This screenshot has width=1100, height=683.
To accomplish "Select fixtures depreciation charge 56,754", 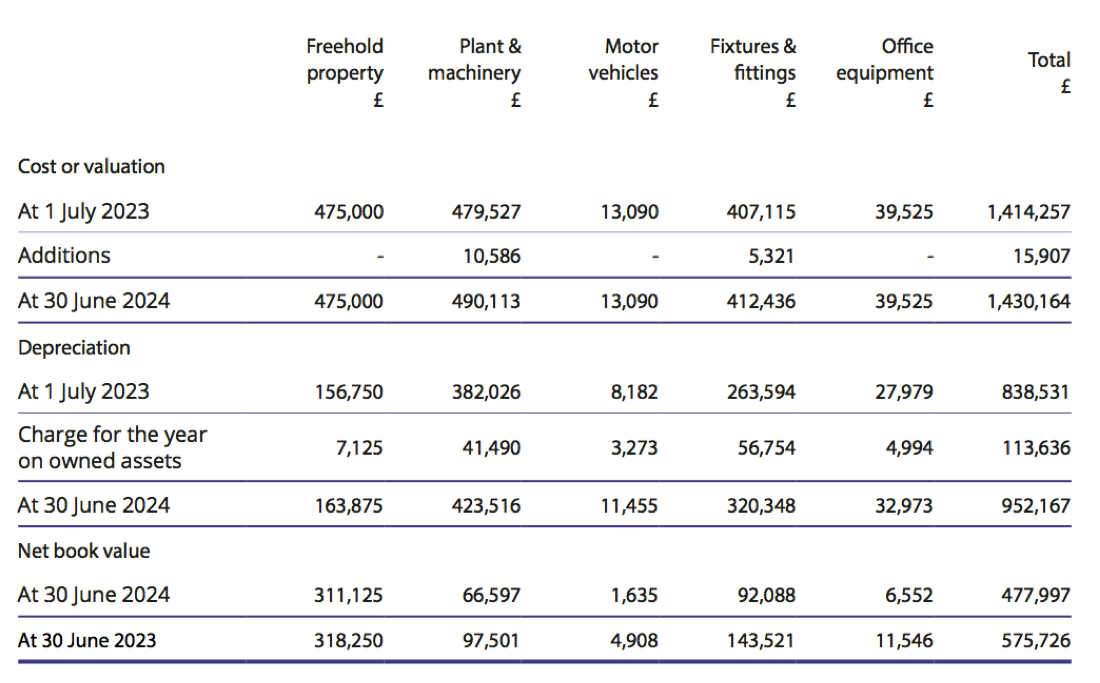I will point(767,448).
